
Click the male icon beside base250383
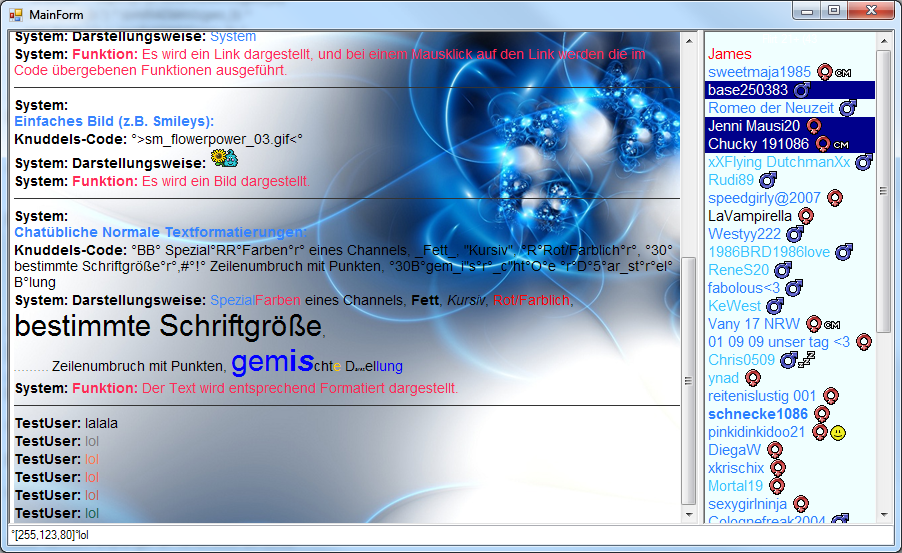(801, 90)
